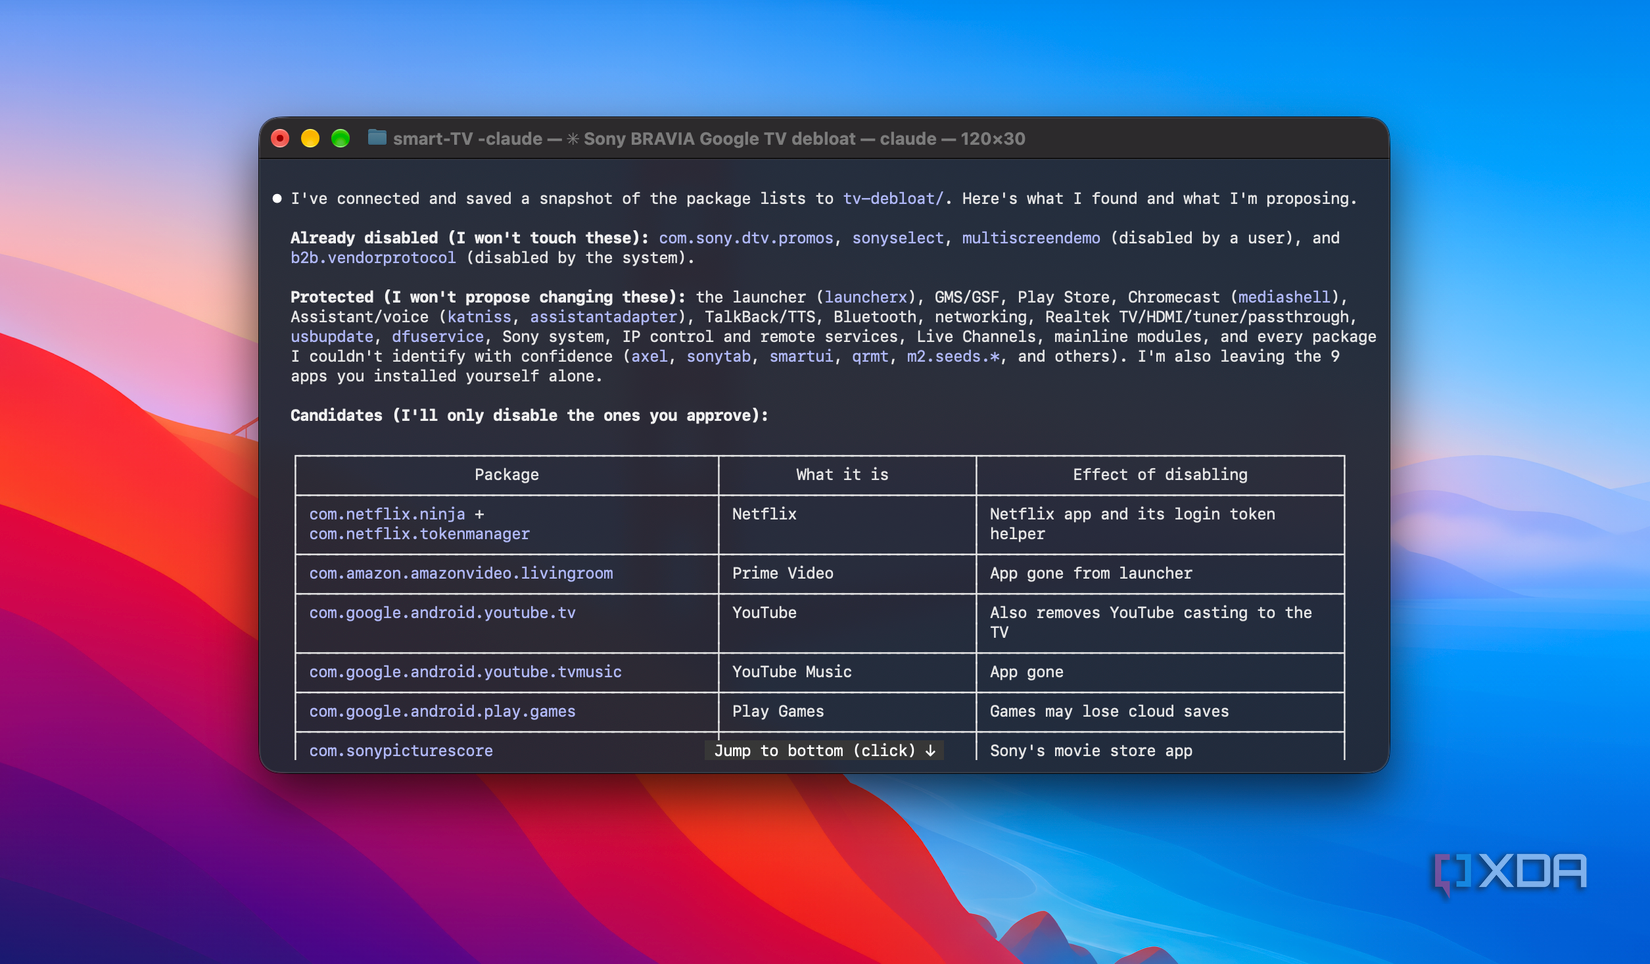This screenshot has height=964, width=1650.
Task: Click the Netflix cell in What it is column
Action: tap(847, 525)
